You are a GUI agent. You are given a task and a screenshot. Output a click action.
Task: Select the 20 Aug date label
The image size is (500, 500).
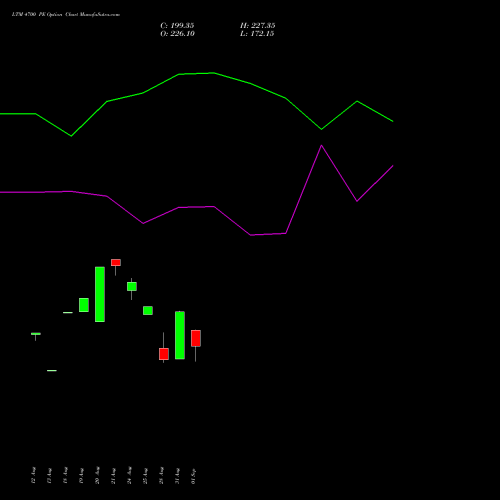[x=97, y=475]
